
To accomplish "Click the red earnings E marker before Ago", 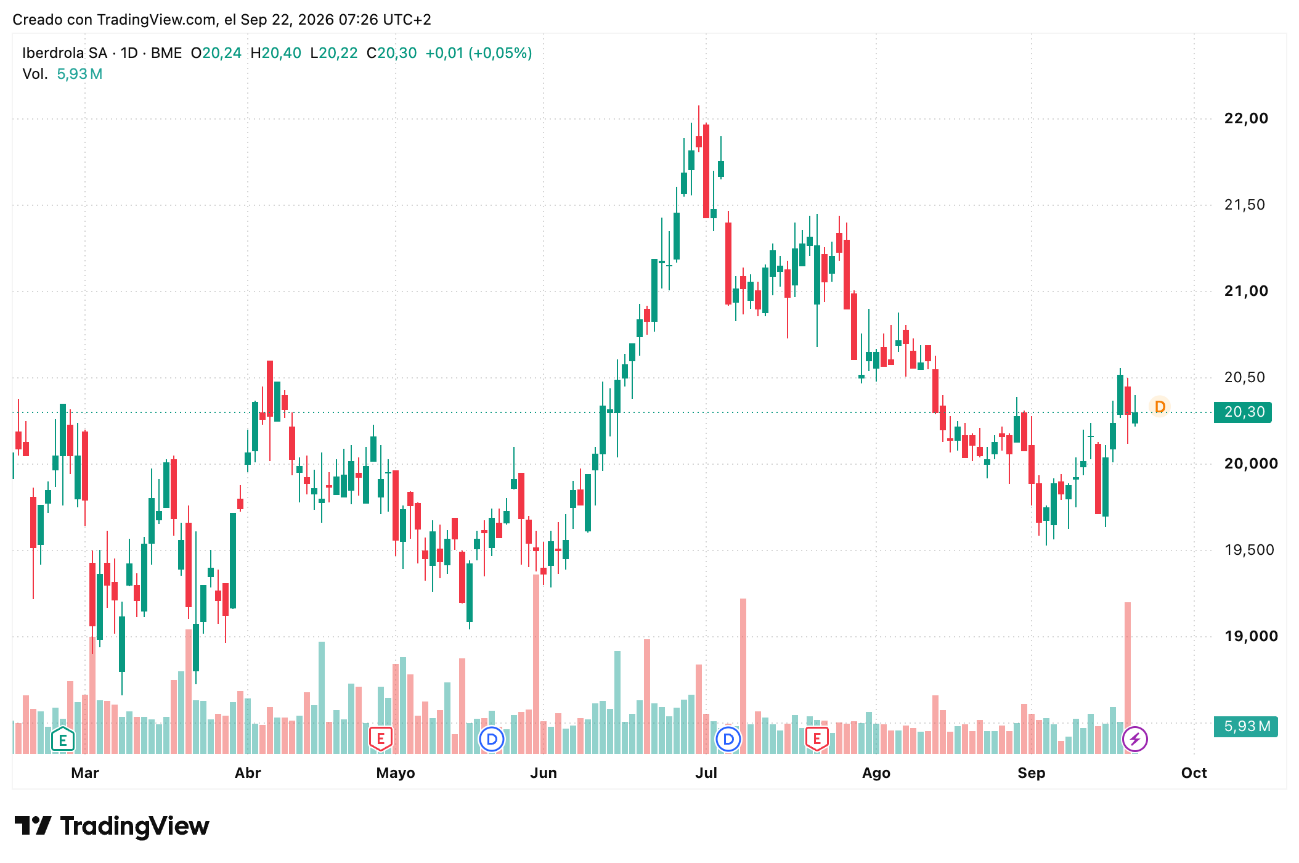I will tap(817, 740).
